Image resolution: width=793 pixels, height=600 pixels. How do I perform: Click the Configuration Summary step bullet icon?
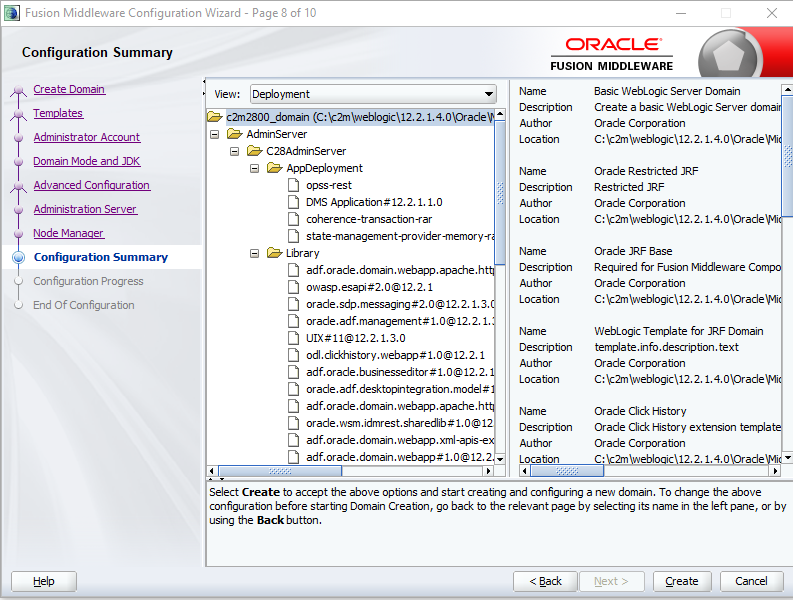19,257
